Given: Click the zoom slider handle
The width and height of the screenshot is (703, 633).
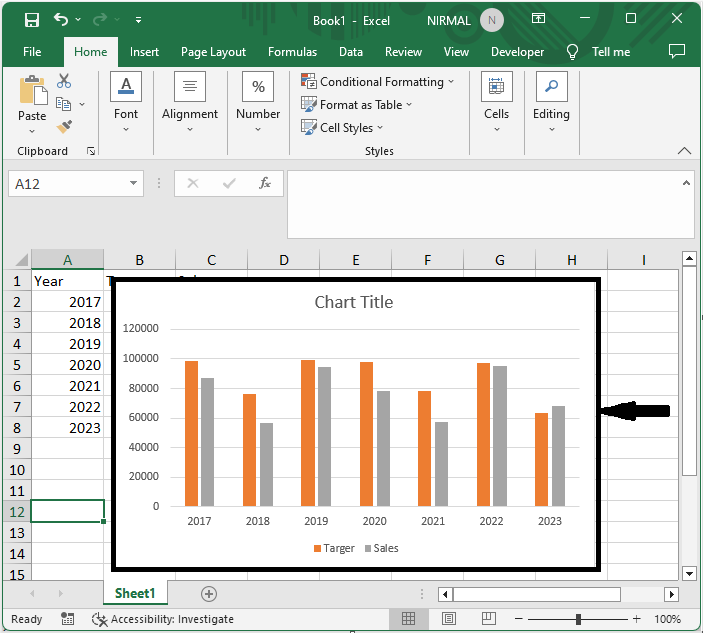Looking at the screenshot, I should tap(578, 619).
